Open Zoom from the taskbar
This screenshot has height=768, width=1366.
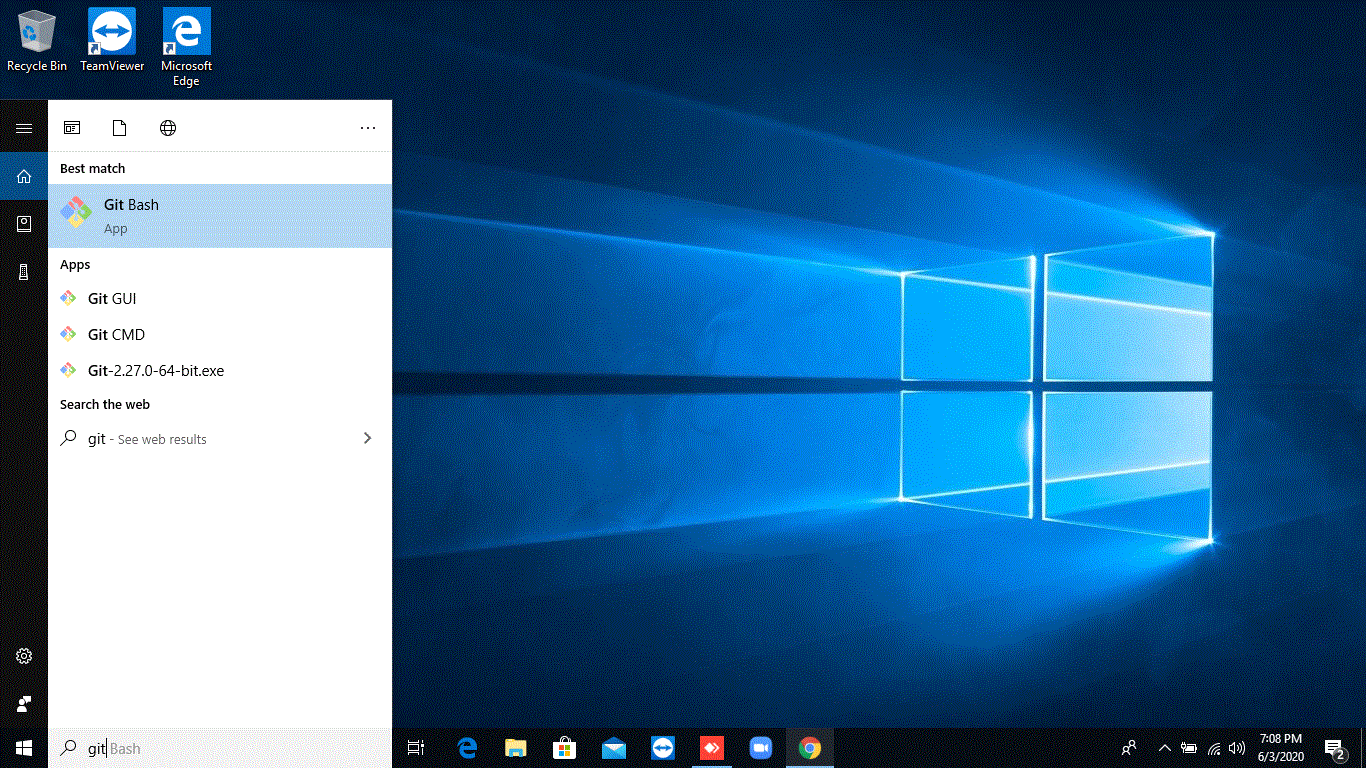tap(761, 748)
